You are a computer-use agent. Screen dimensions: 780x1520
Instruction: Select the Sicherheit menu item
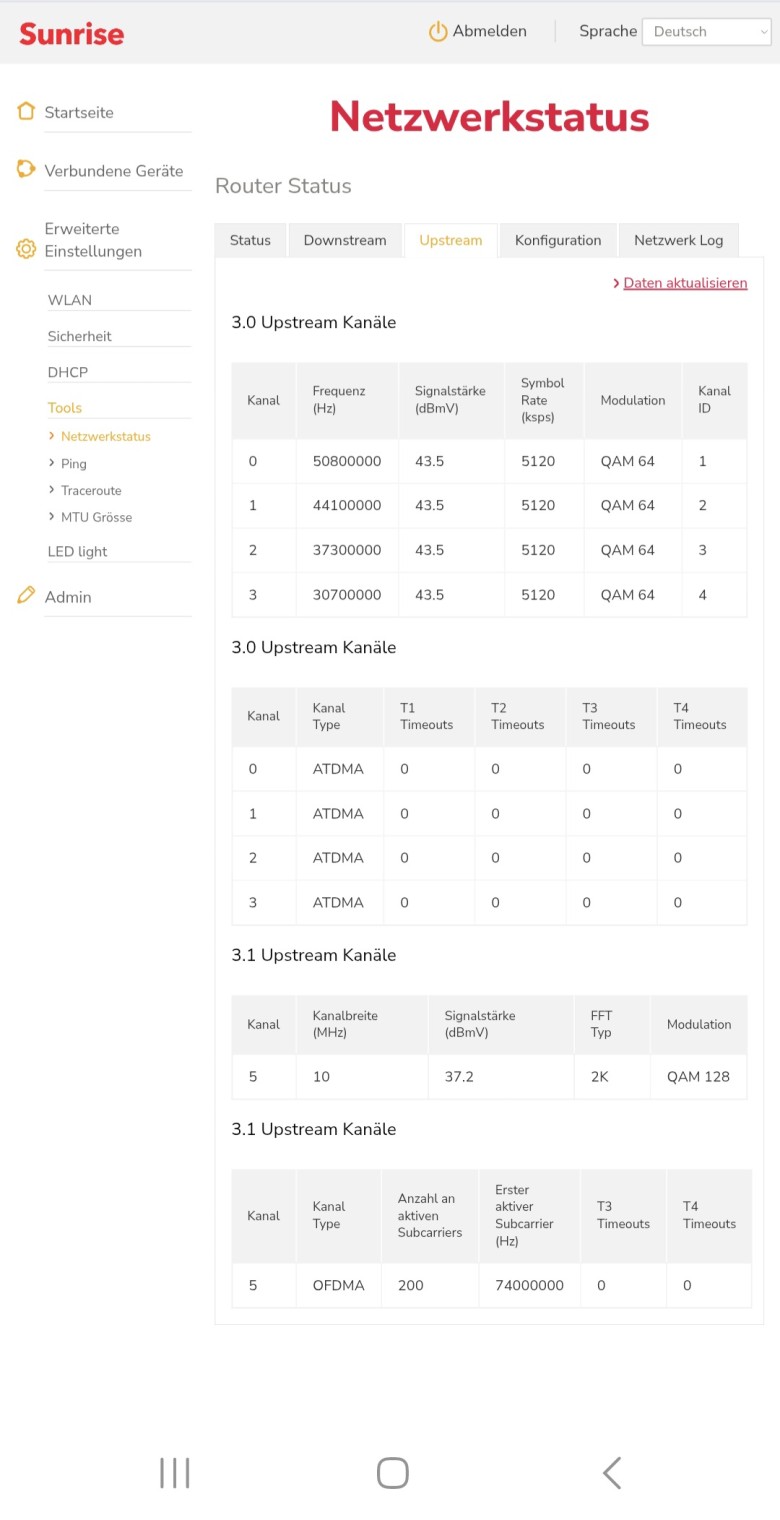tap(80, 336)
